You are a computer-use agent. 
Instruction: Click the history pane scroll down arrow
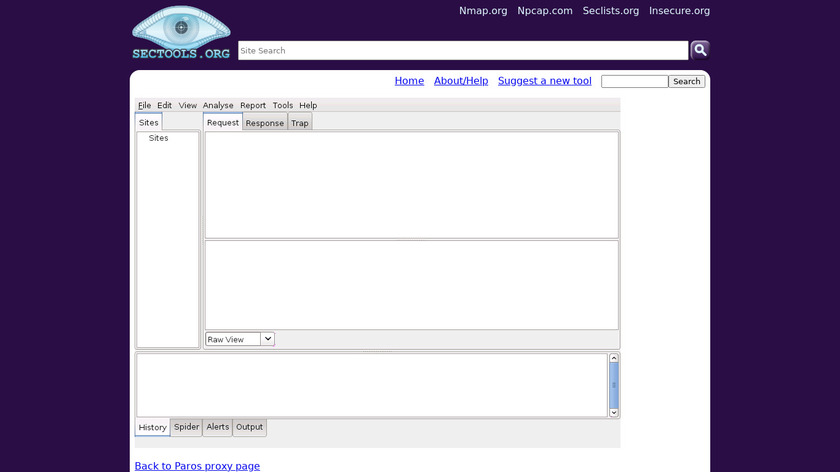[x=614, y=413]
